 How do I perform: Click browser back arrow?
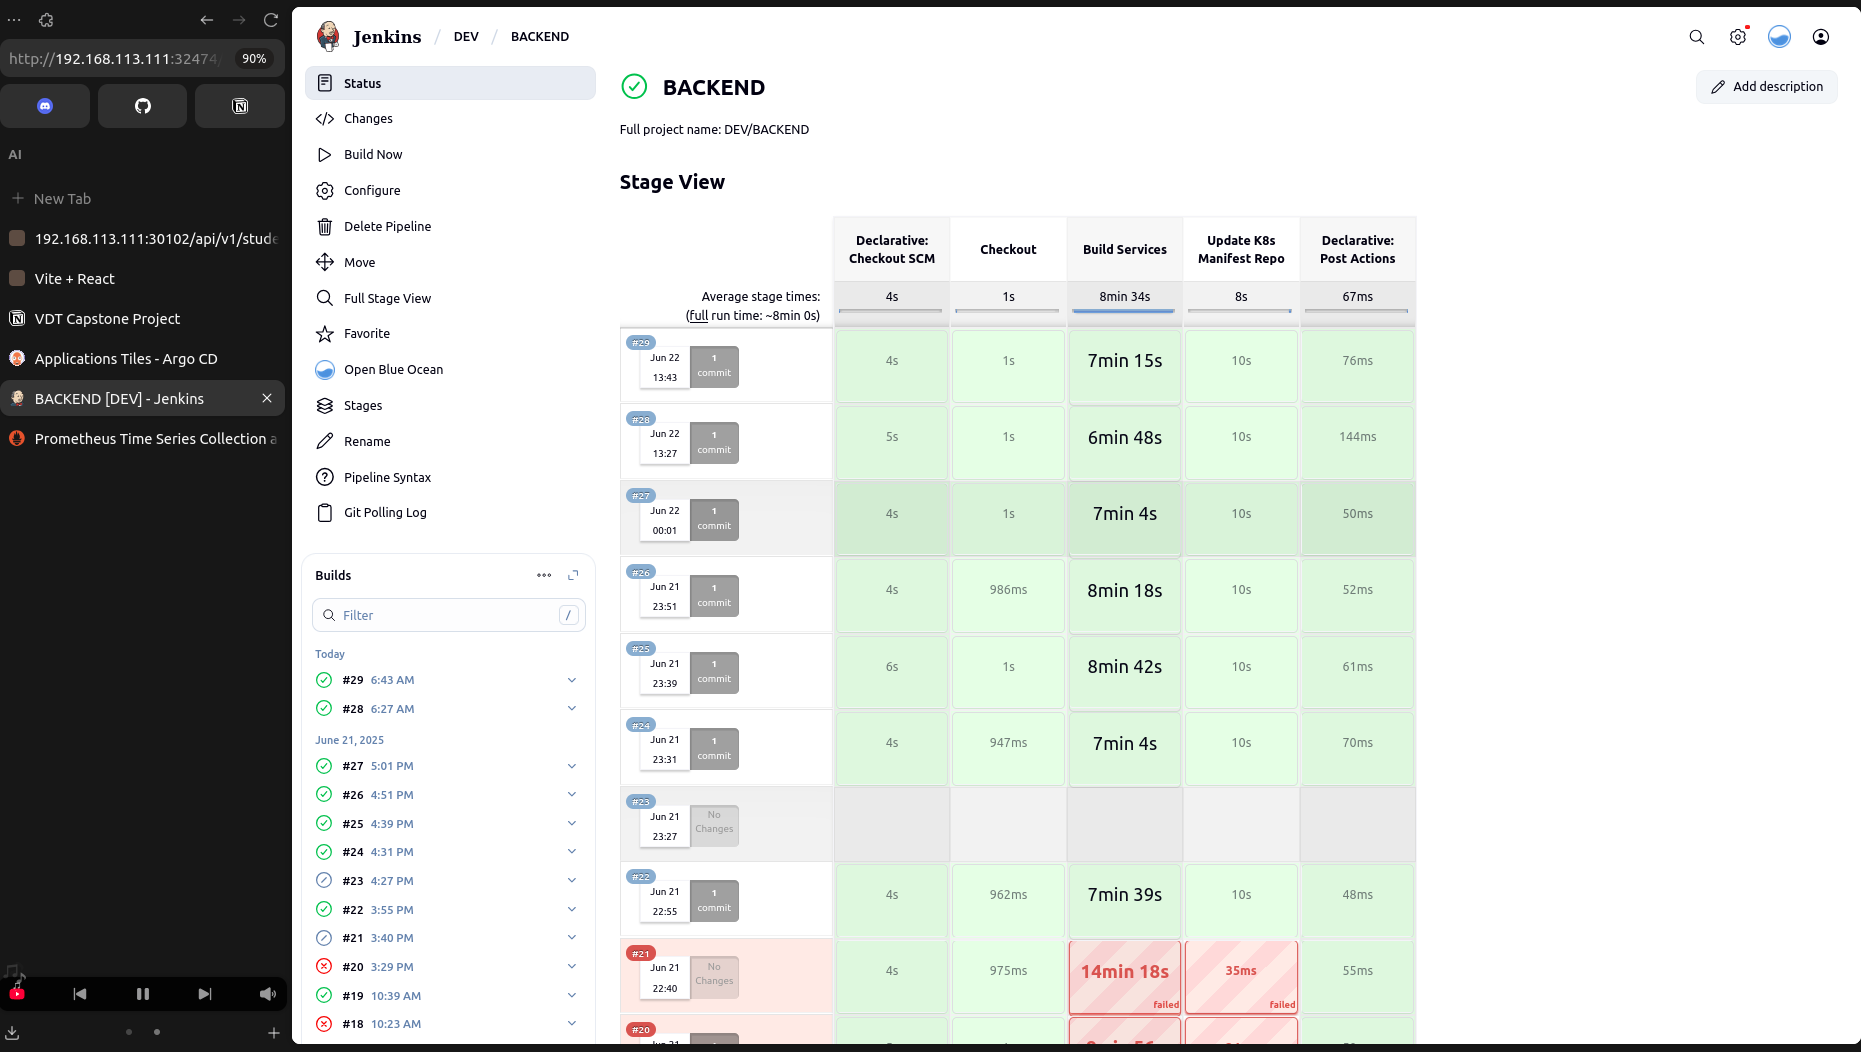pyautogui.click(x=207, y=20)
